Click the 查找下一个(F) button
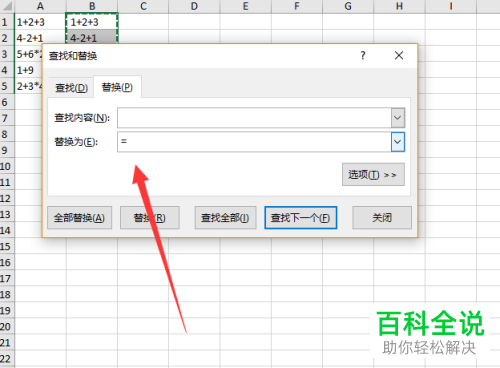The width and height of the screenshot is (500, 368). [301, 218]
